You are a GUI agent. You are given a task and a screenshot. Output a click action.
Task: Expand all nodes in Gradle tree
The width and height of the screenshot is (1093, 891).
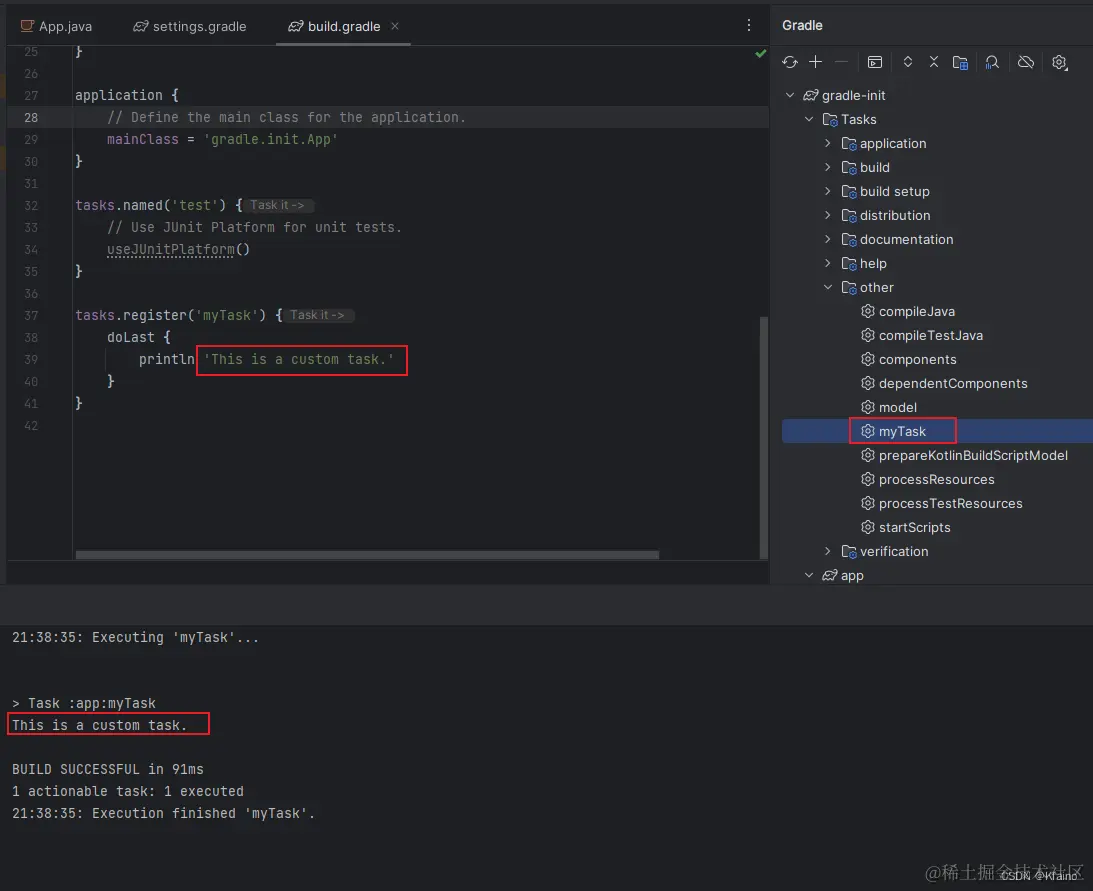[x=908, y=62]
